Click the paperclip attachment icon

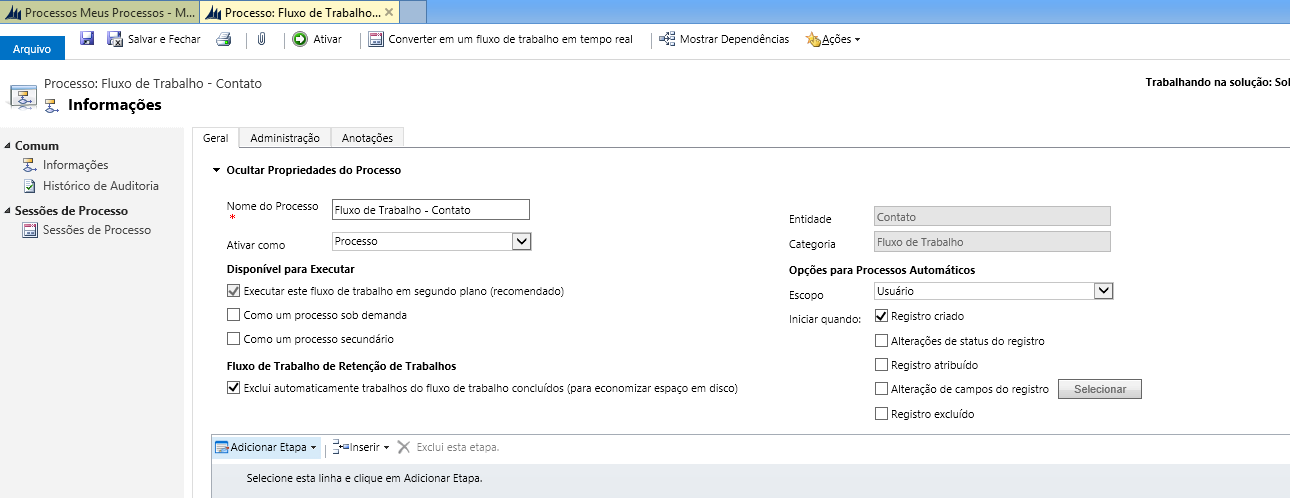pyautogui.click(x=261, y=40)
